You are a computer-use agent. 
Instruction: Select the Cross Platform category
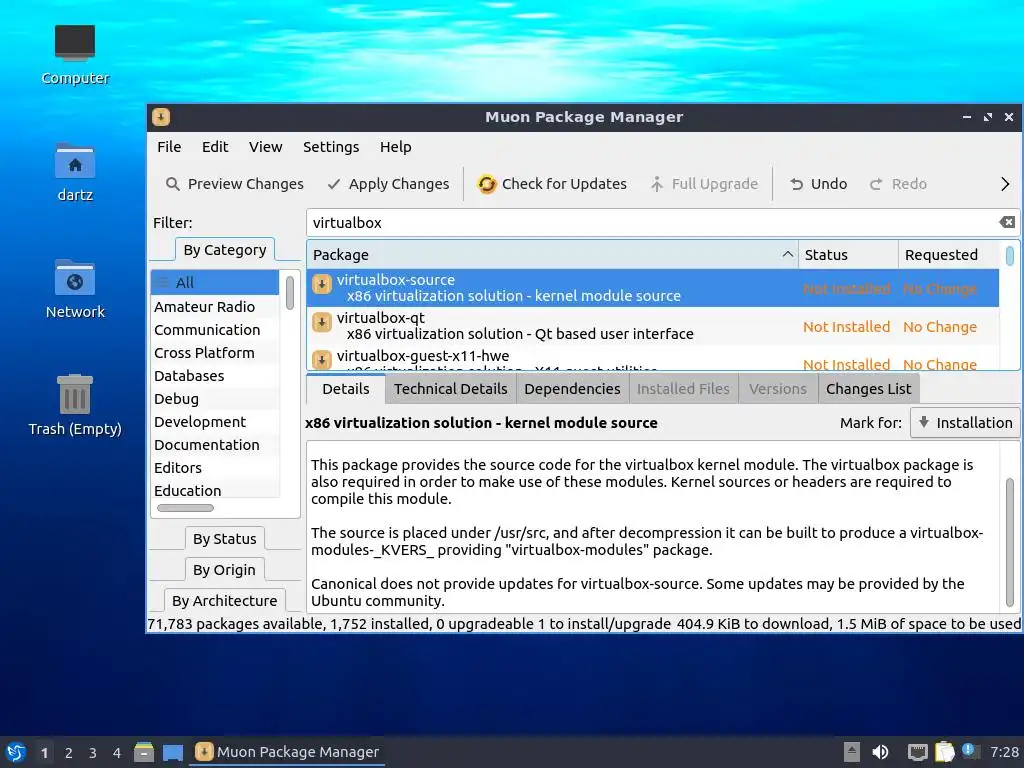[x=216, y=353]
